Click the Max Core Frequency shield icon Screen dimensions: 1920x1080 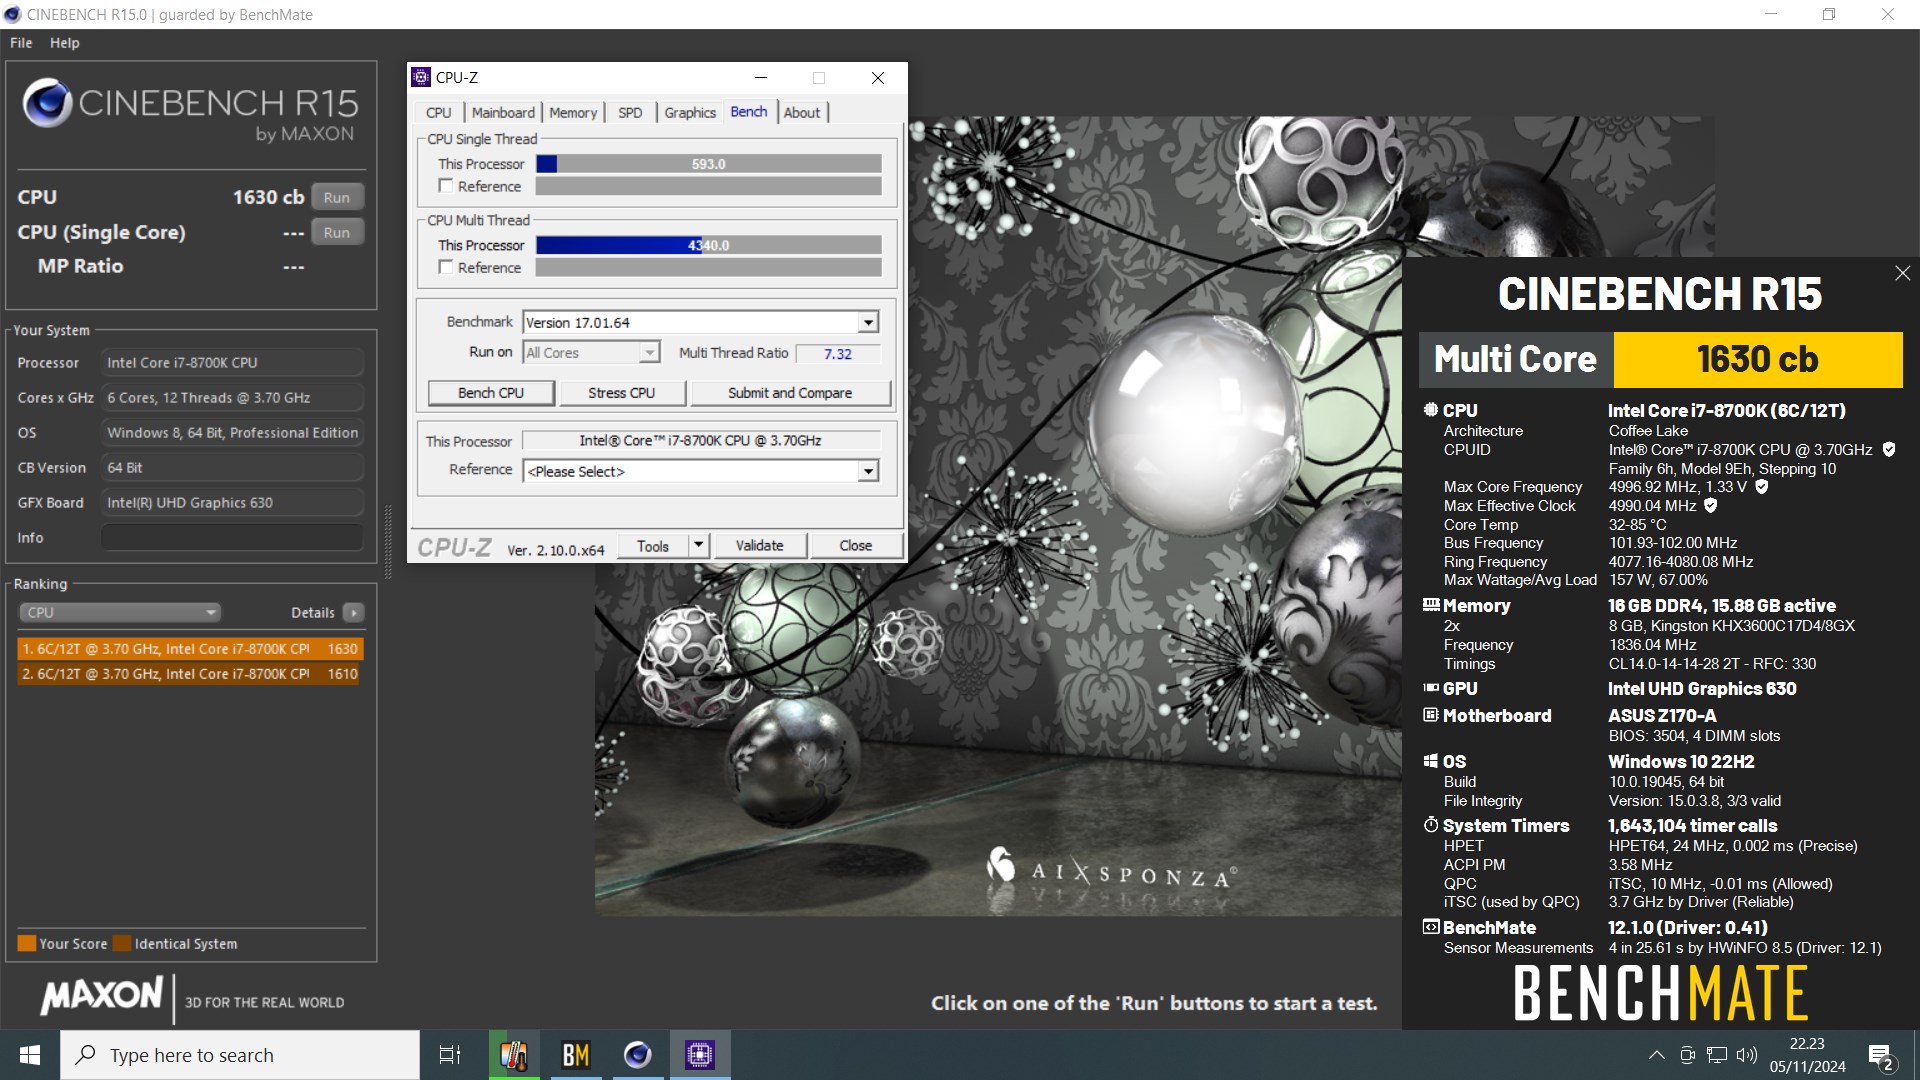(x=1762, y=487)
